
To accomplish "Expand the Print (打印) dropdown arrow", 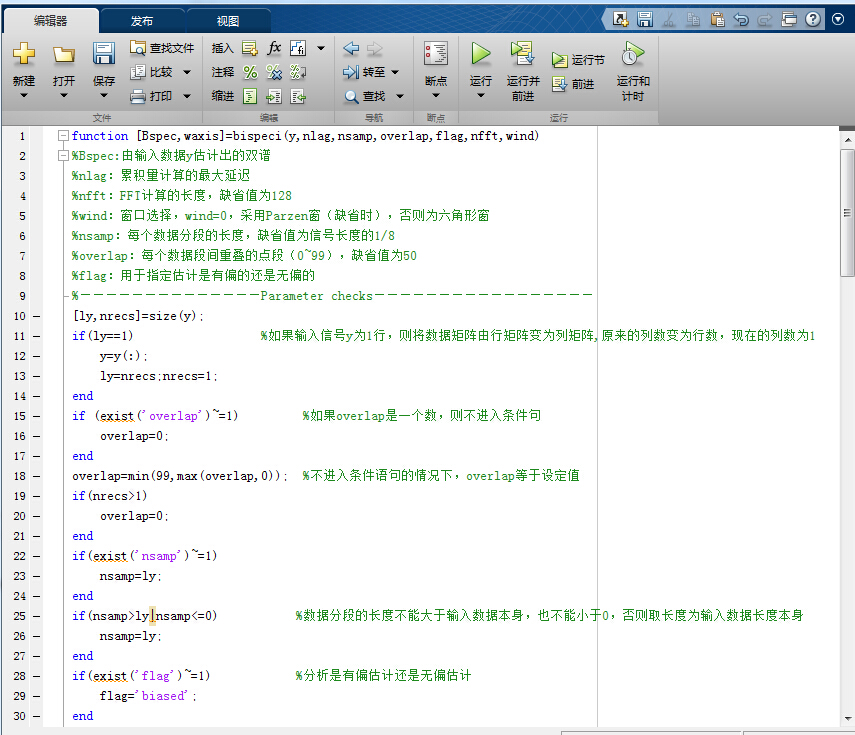I will [x=187, y=97].
